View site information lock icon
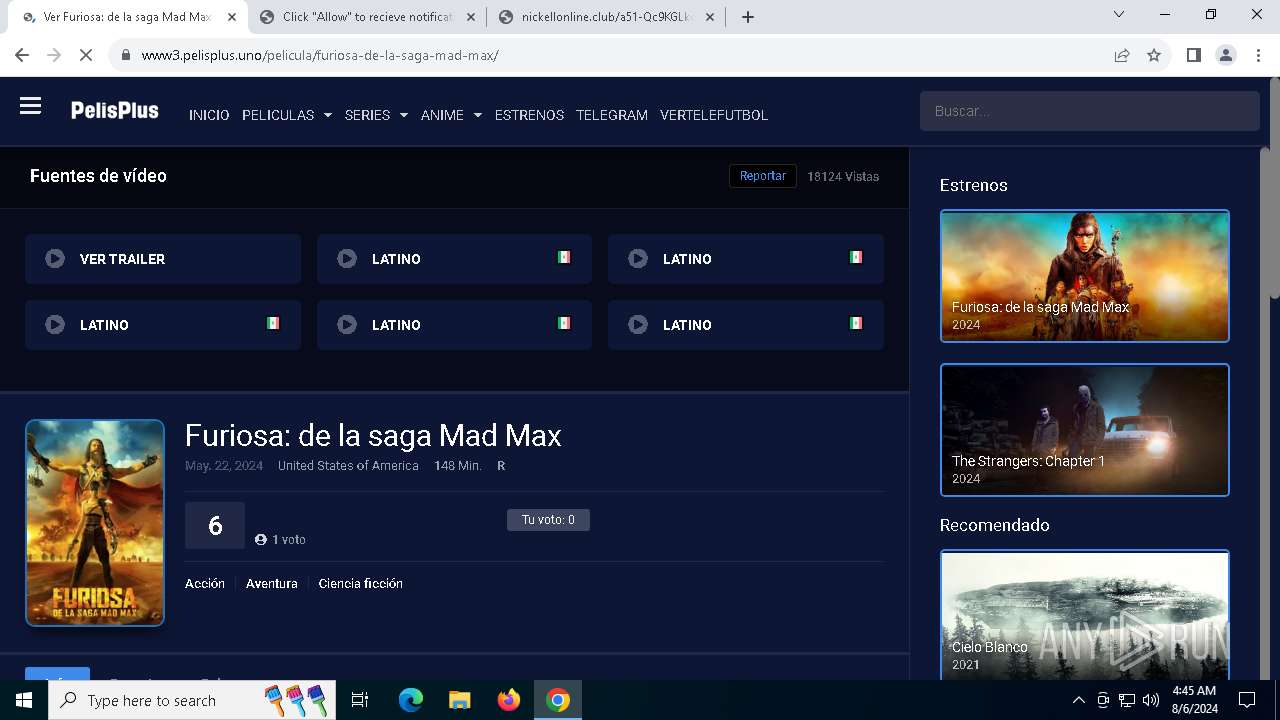The image size is (1280, 720). point(126,55)
